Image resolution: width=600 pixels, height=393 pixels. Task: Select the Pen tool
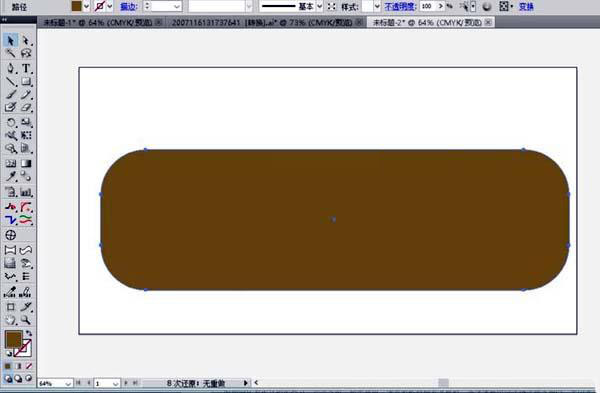10,68
